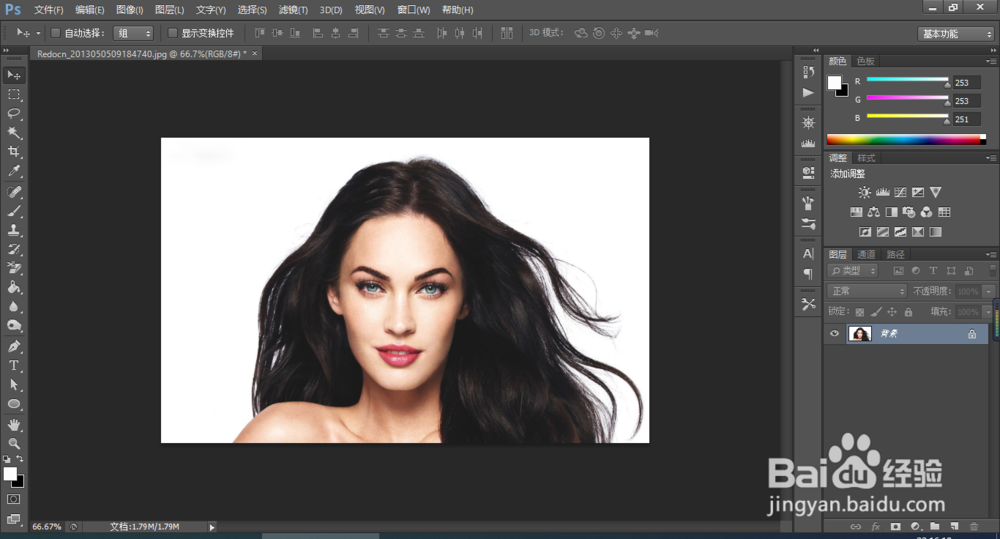
Task: Select the Healing Brush tool
Action: (14, 192)
